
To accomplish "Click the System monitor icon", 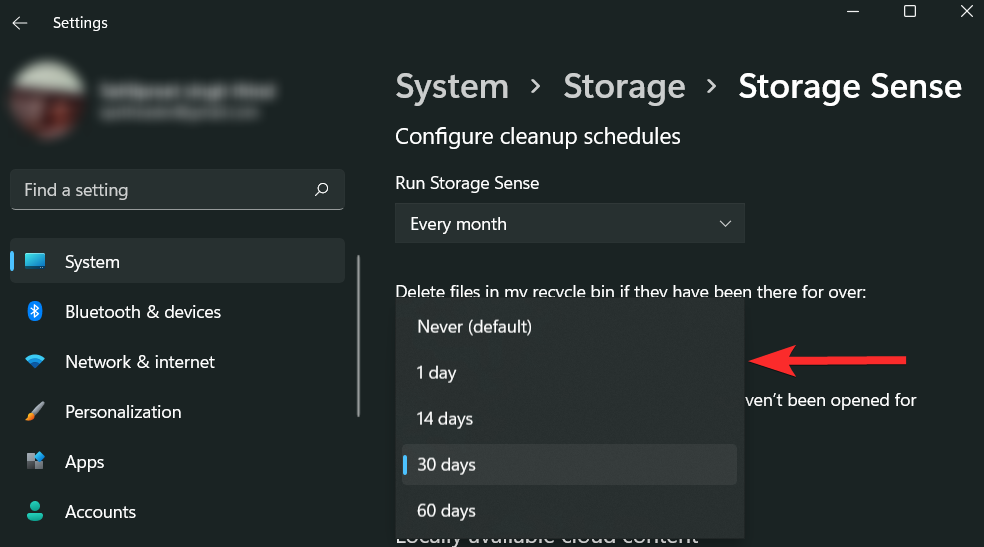I will click(35, 262).
